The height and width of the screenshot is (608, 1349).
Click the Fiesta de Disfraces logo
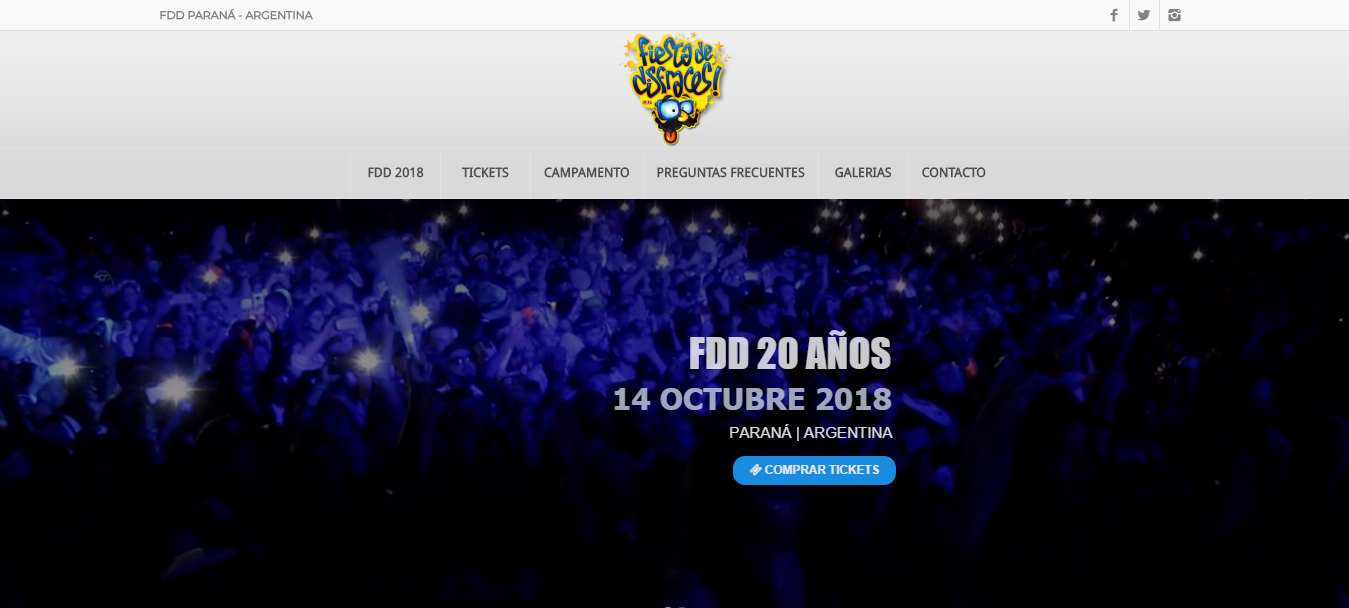[x=674, y=89]
